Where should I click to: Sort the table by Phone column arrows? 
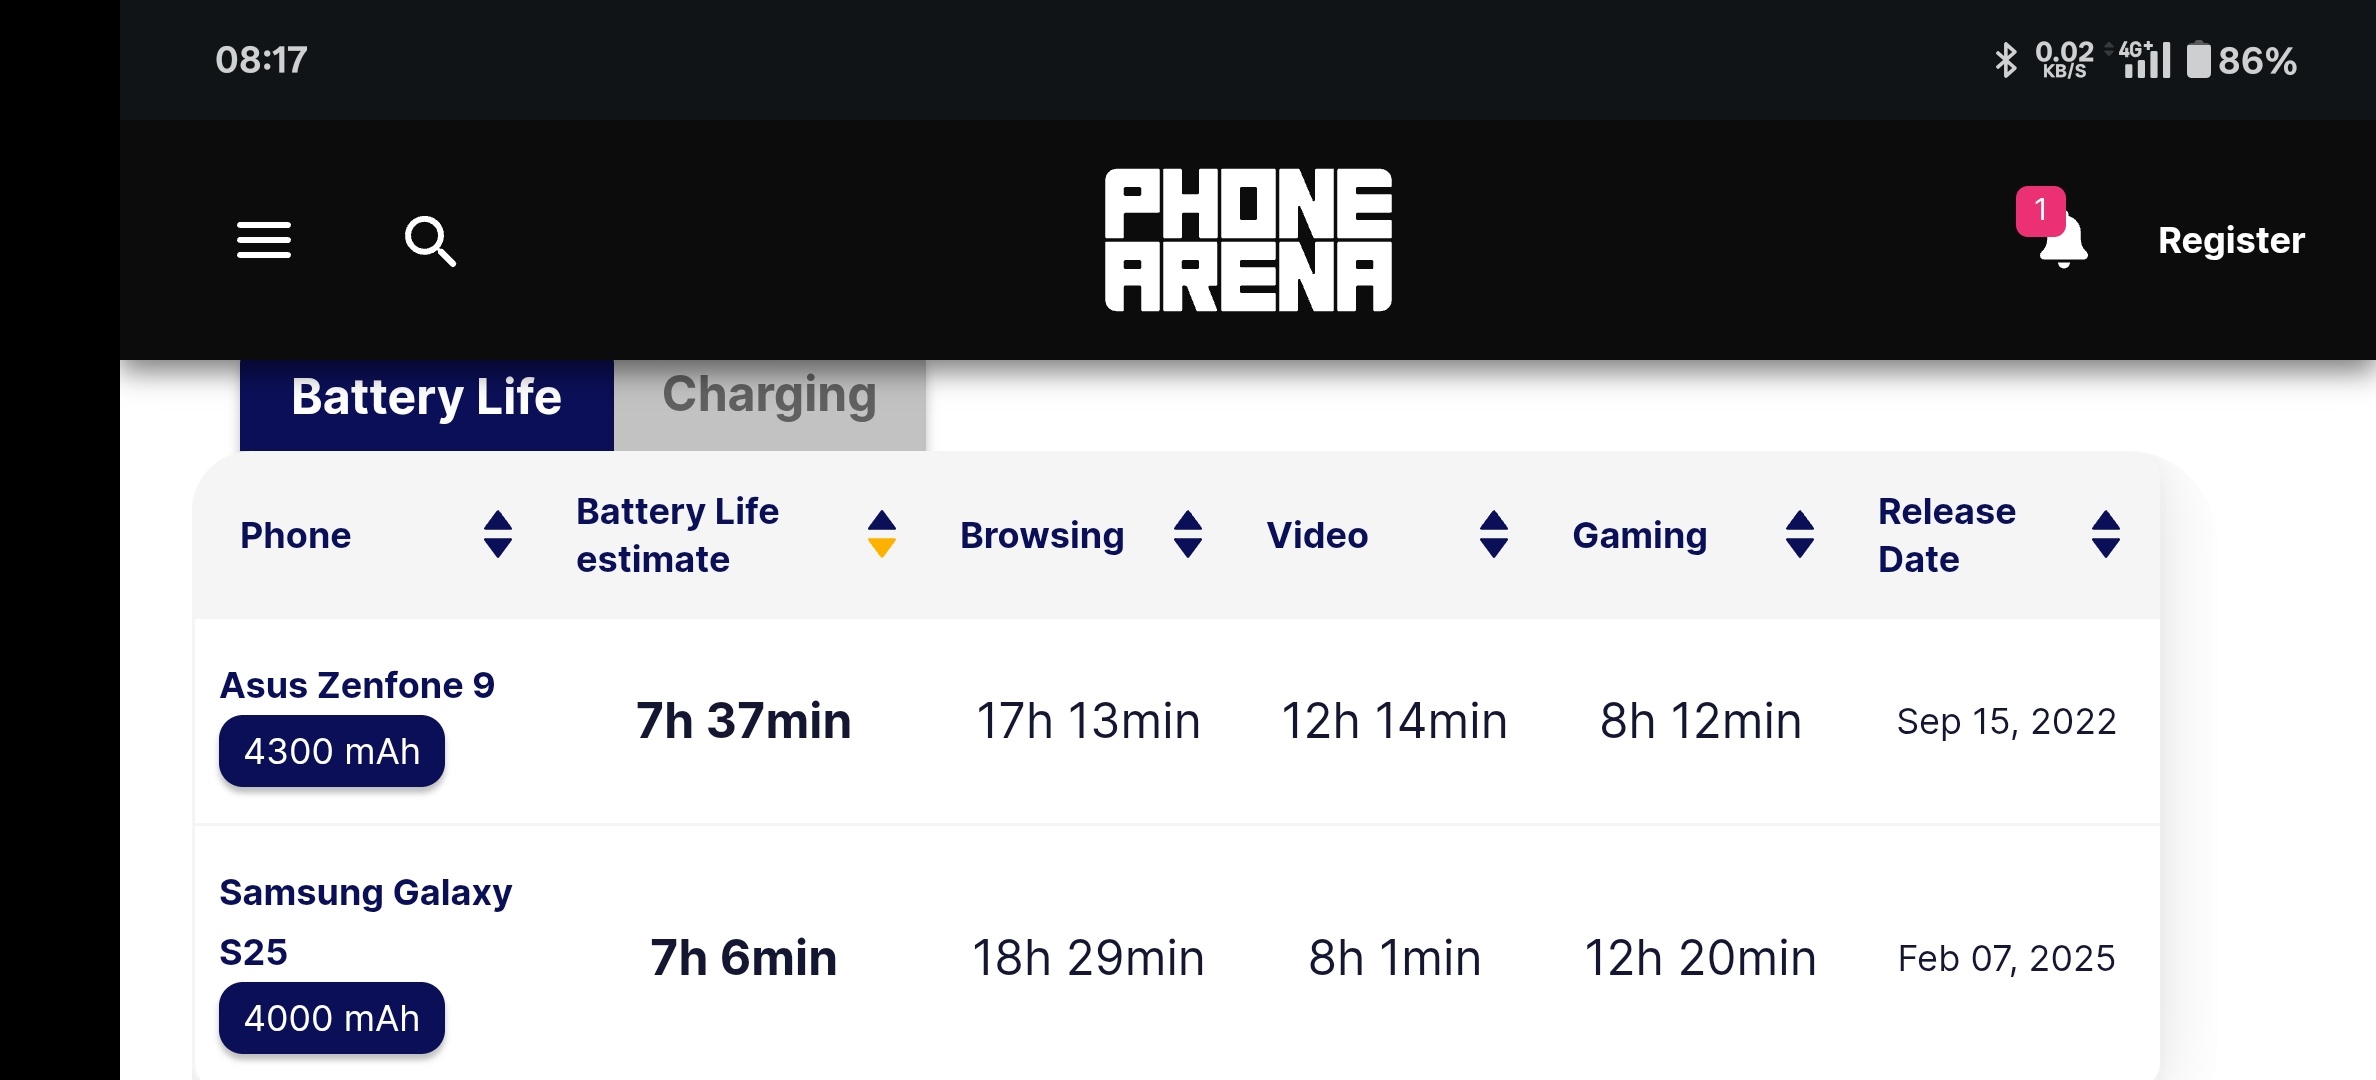pos(497,534)
